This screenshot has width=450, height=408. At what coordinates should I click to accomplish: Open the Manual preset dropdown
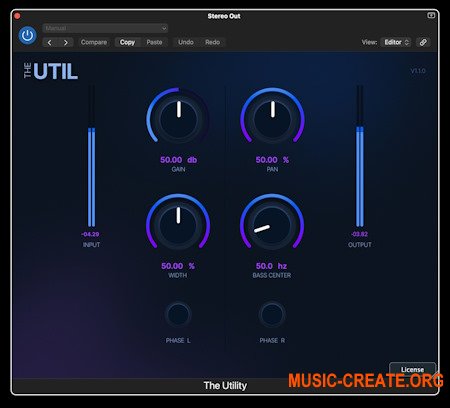[x=105, y=28]
